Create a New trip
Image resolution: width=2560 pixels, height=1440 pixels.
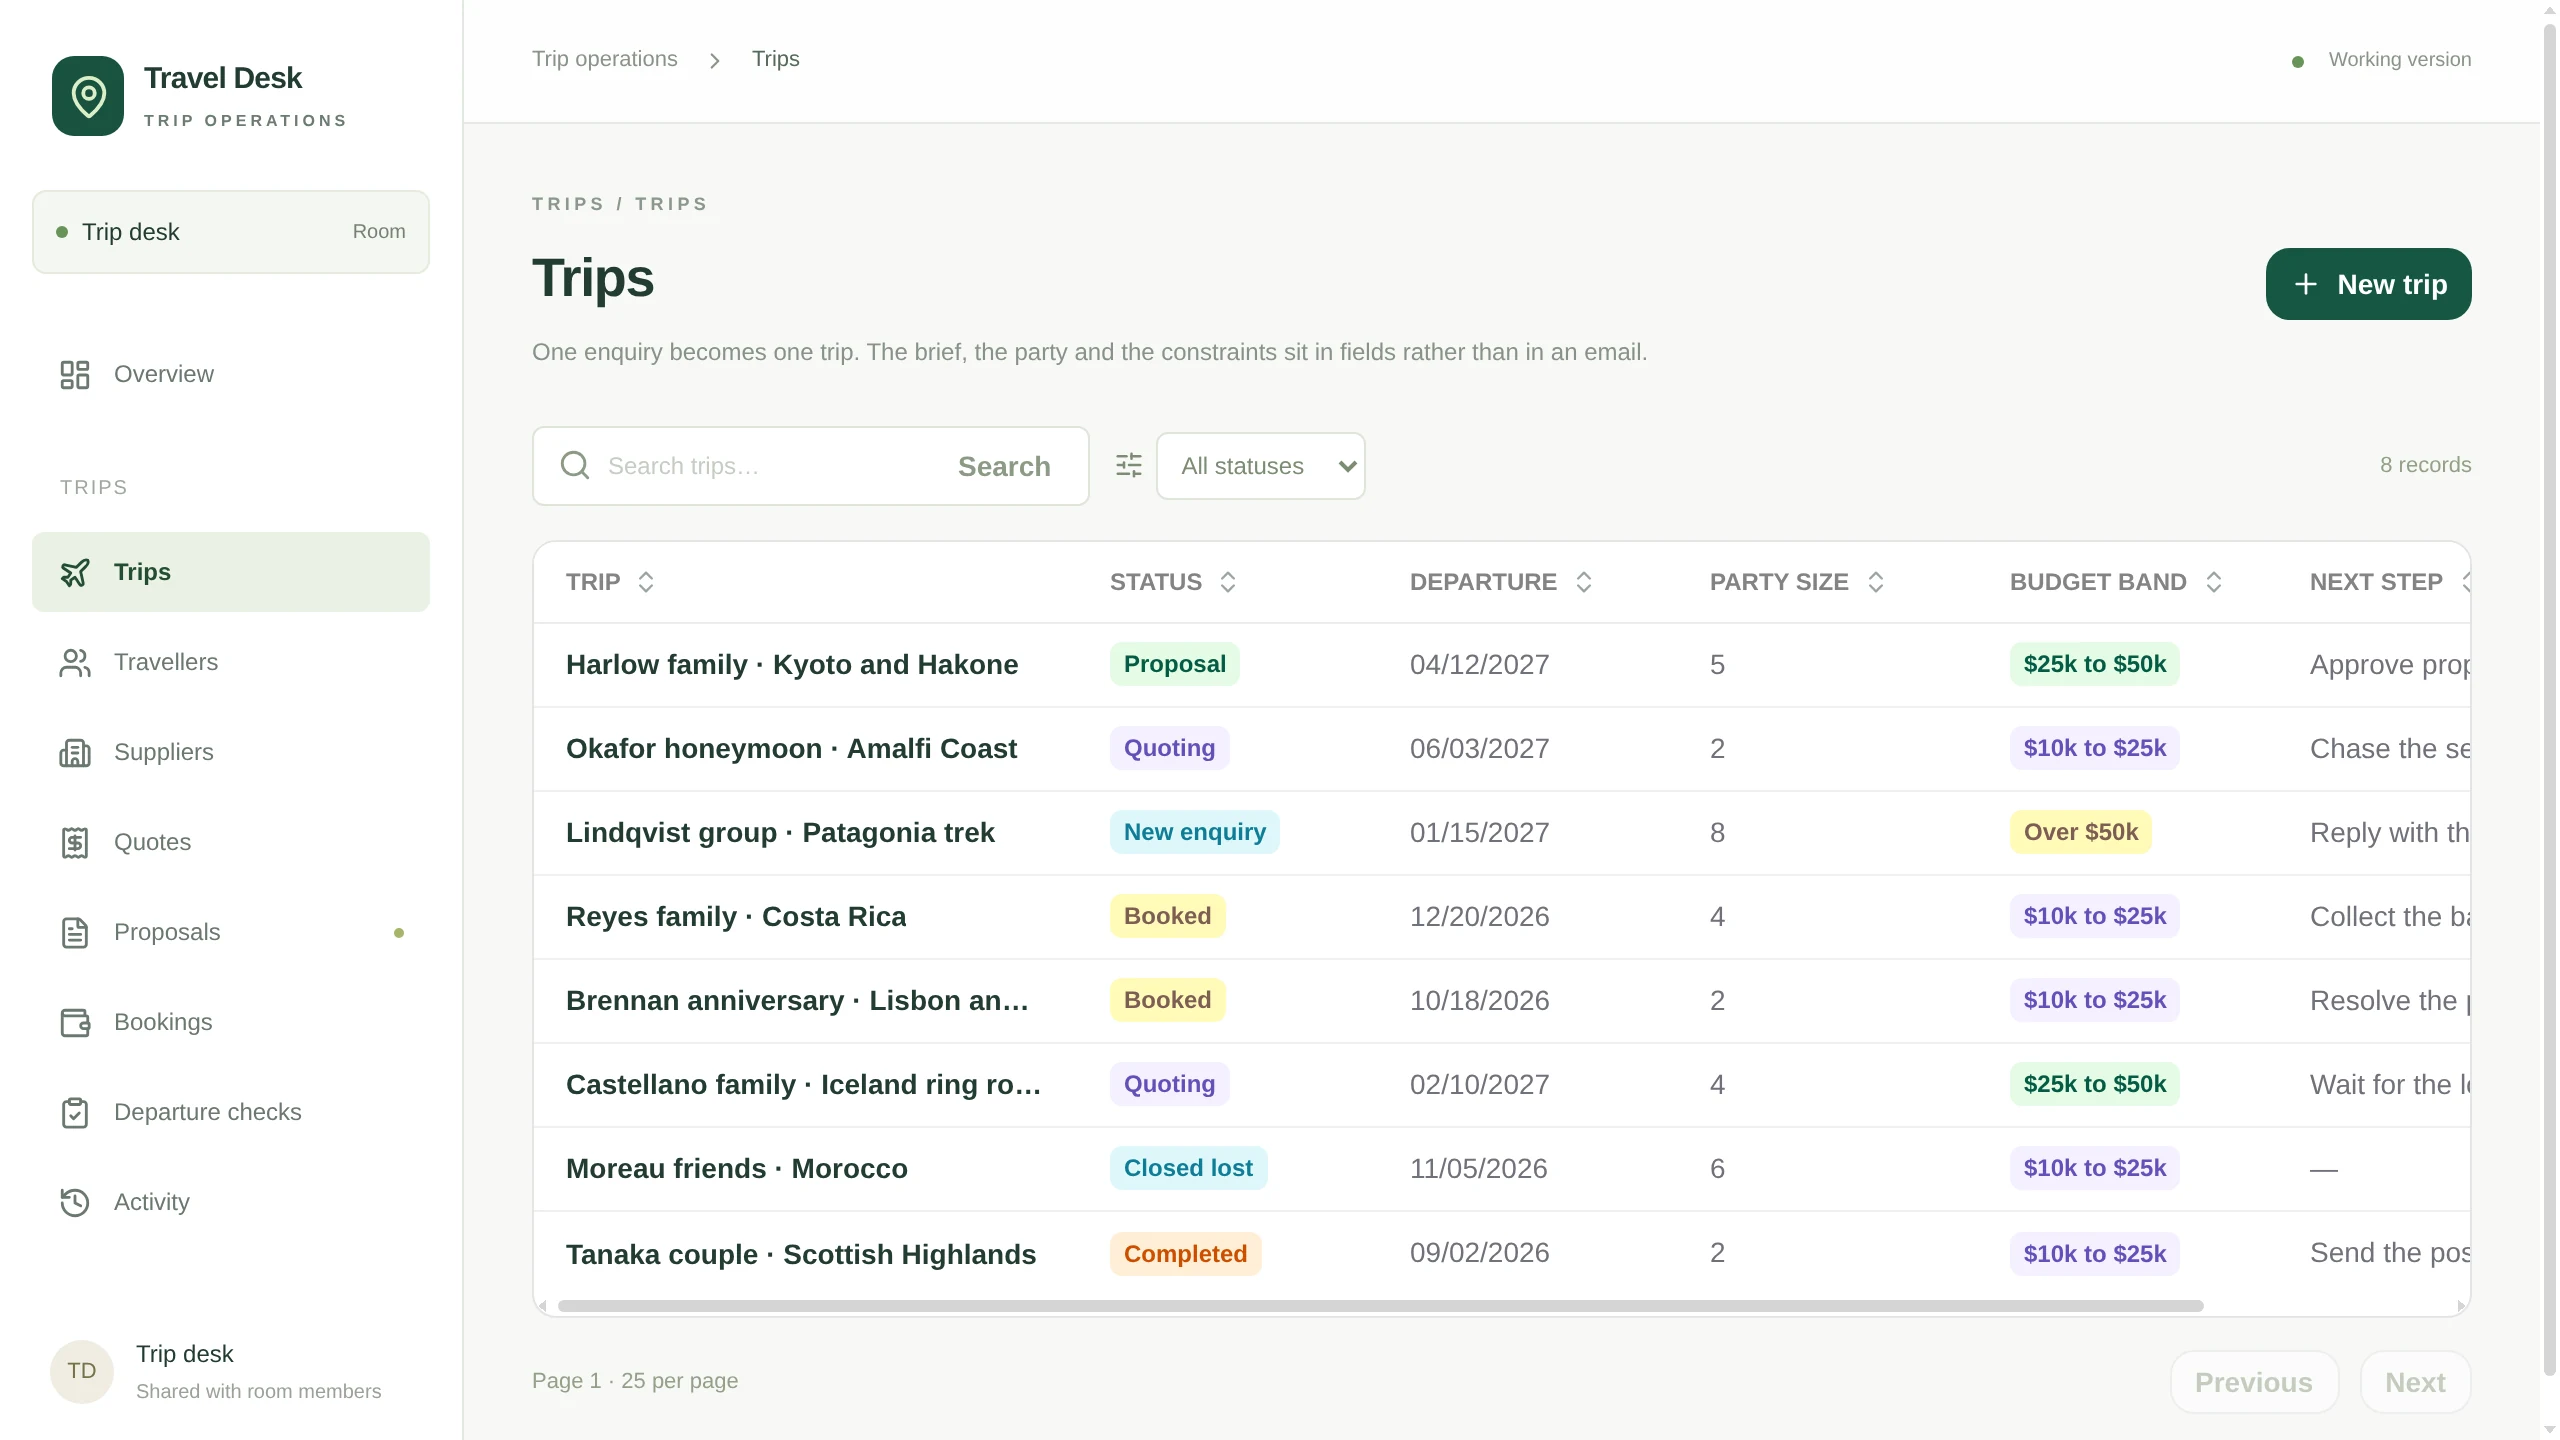[2368, 284]
